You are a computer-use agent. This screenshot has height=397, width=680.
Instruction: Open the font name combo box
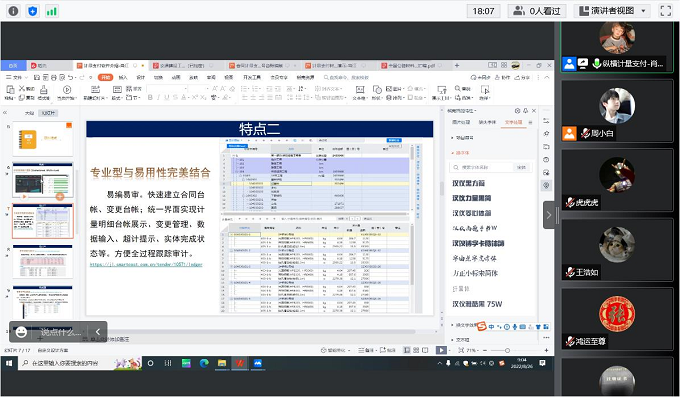pyautogui.click(x=167, y=89)
